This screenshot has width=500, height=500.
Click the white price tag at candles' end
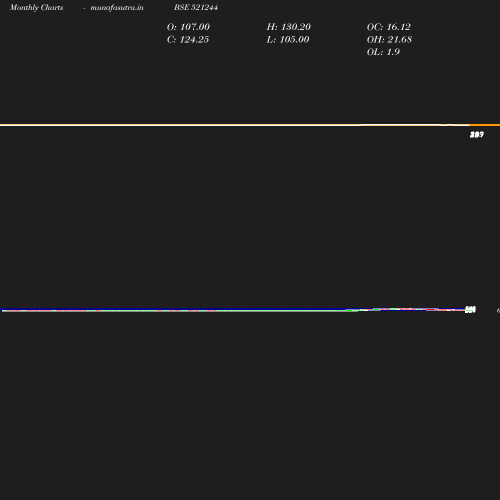tap(470, 310)
